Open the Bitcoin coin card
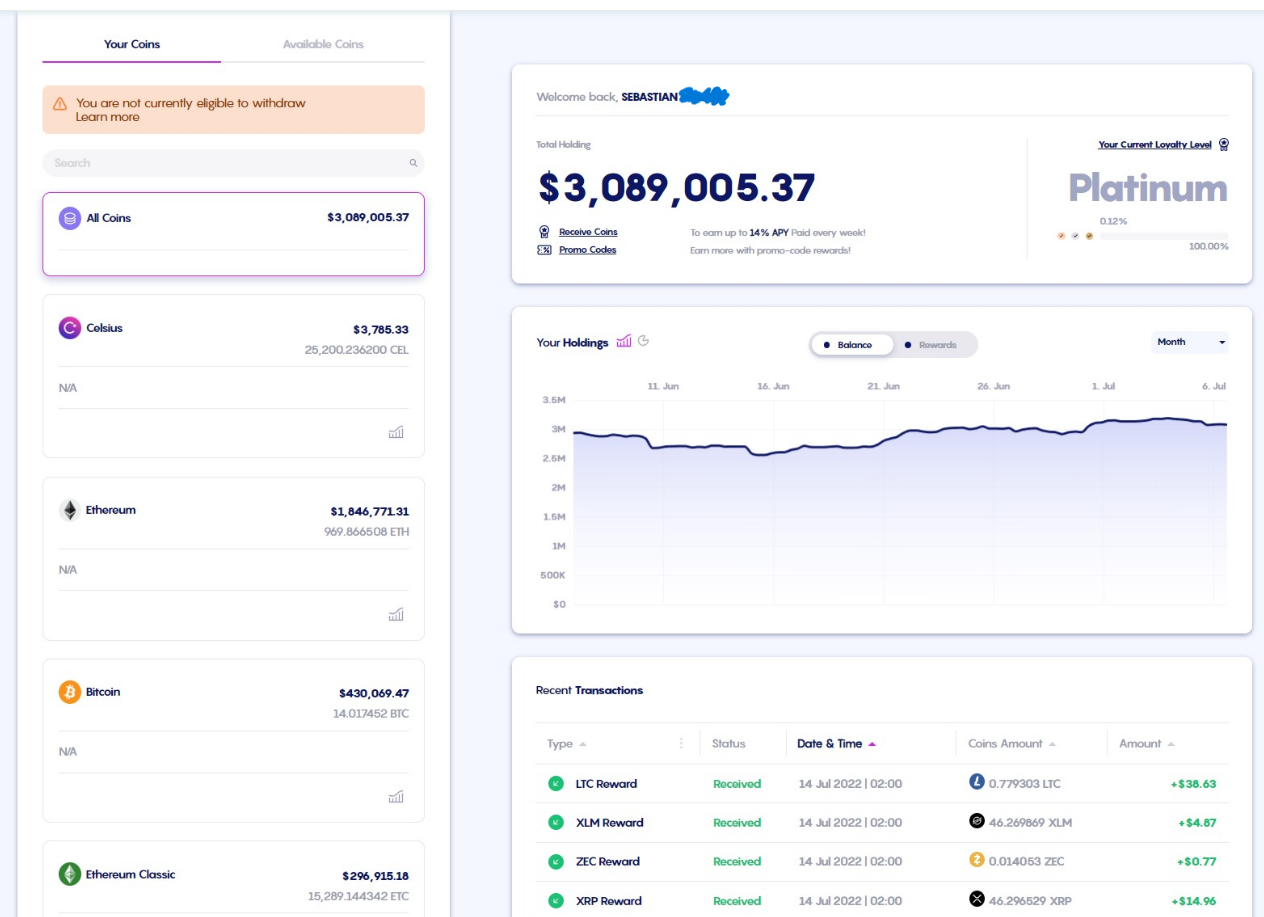This screenshot has width=1264, height=917. coord(233,740)
